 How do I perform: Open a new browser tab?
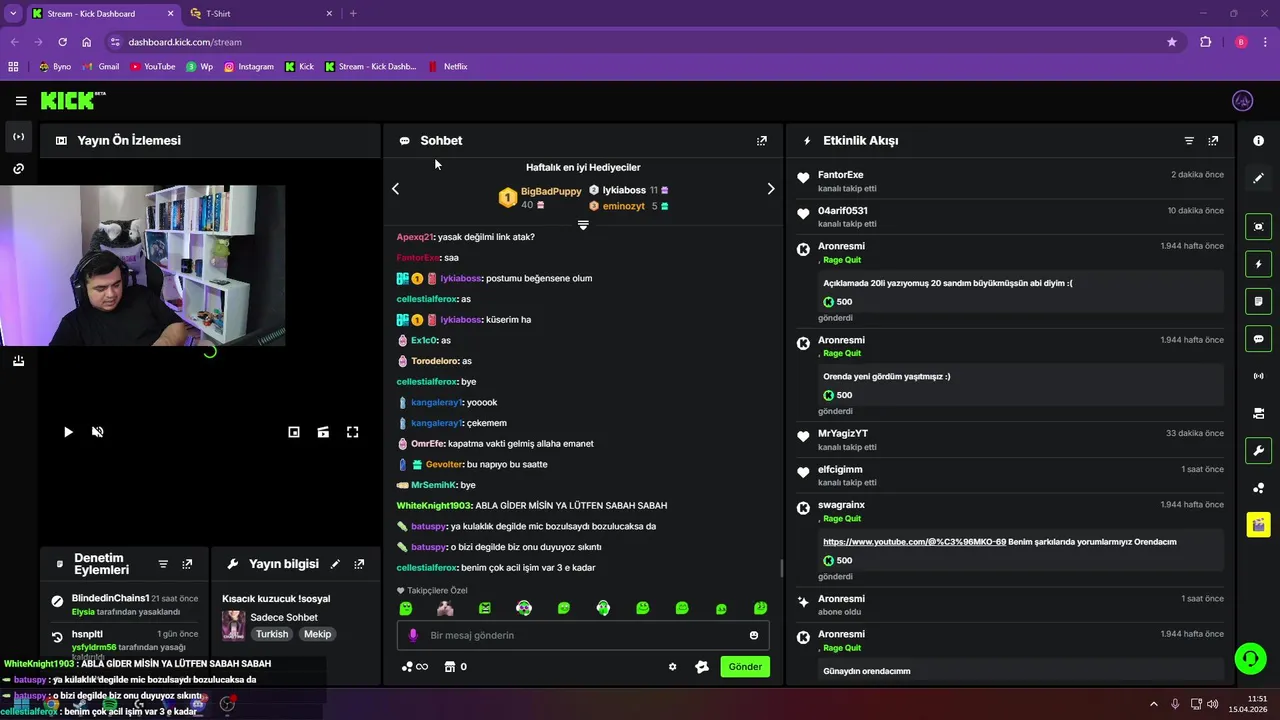click(353, 14)
